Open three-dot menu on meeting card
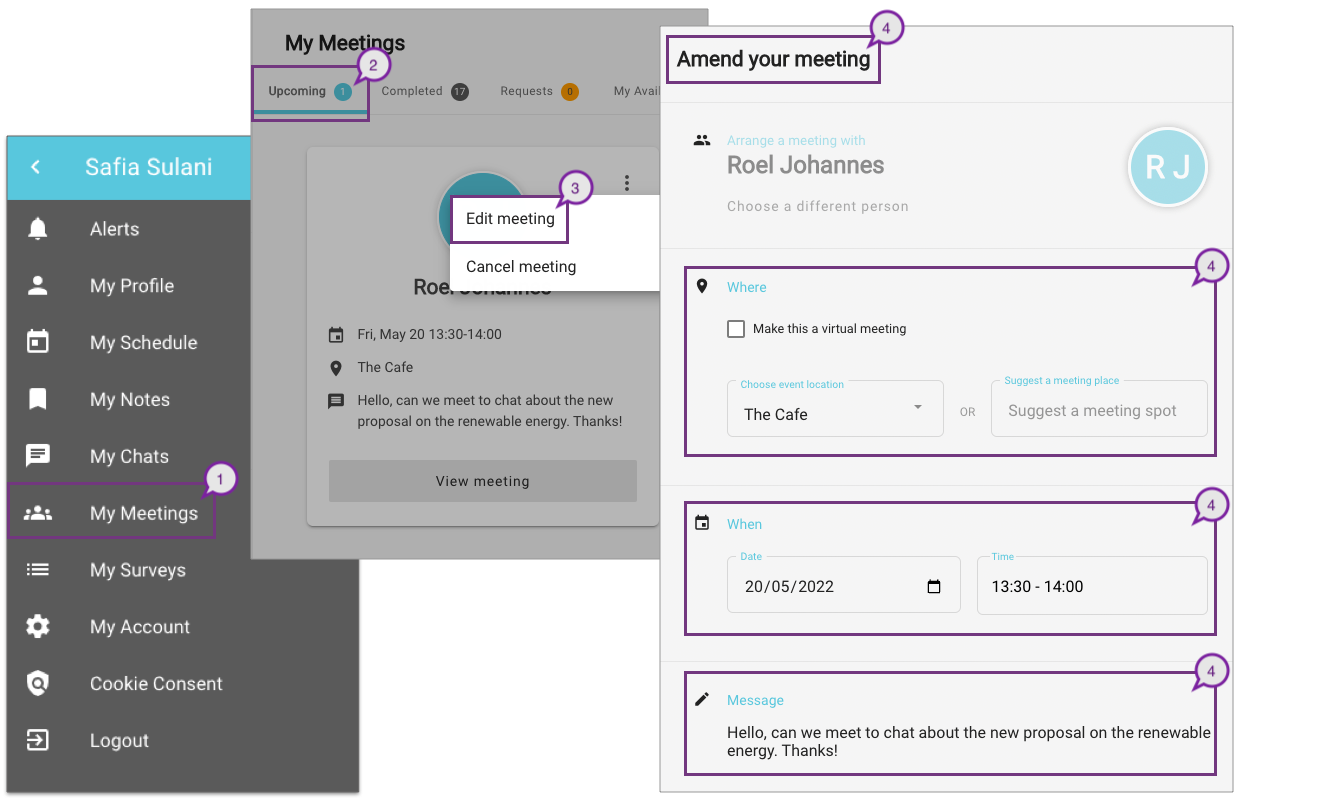Image resolution: width=1319 pixels, height=804 pixels. pyautogui.click(x=627, y=183)
